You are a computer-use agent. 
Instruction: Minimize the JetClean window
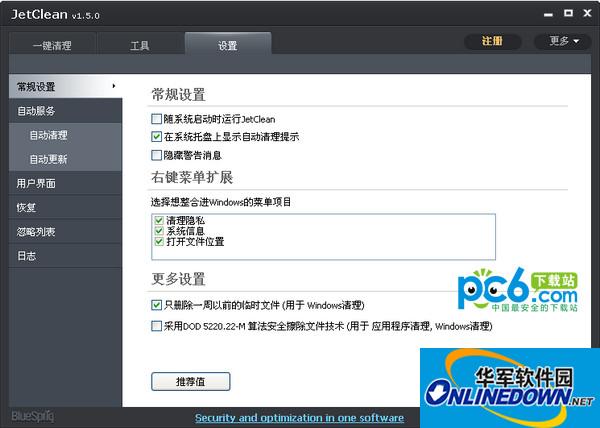click(x=548, y=15)
